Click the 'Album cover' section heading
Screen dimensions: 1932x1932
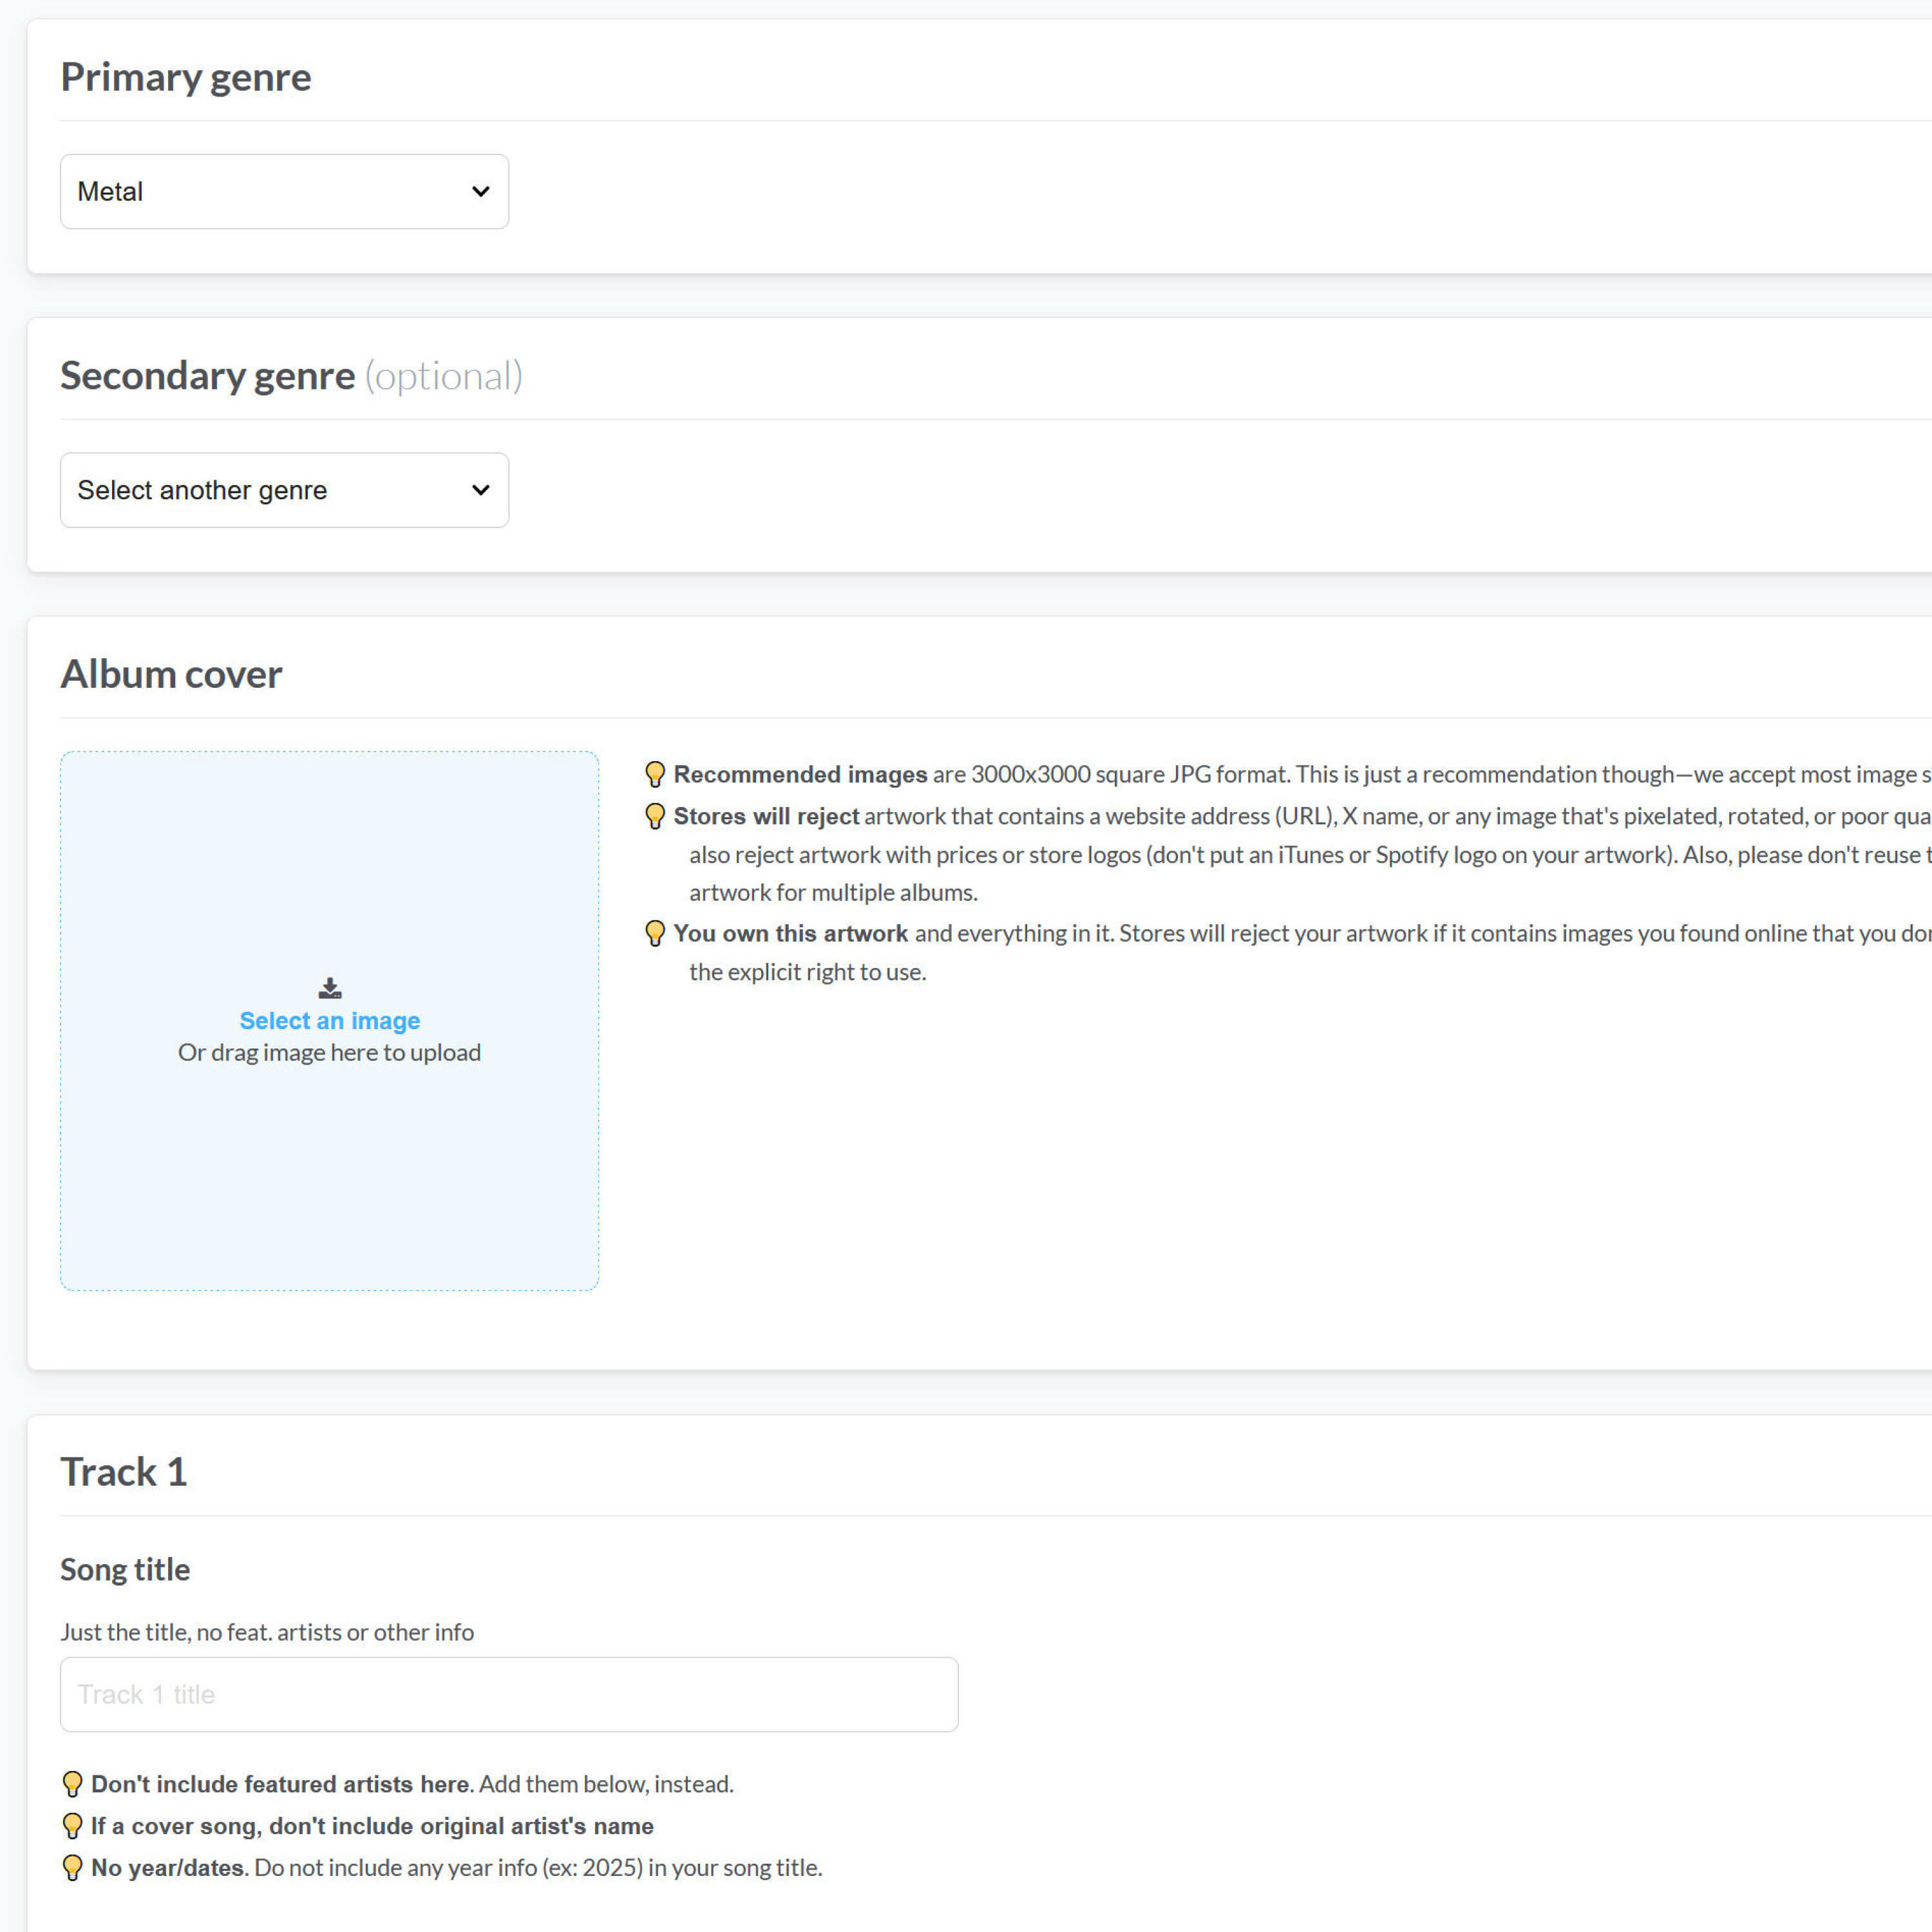click(171, 674)
